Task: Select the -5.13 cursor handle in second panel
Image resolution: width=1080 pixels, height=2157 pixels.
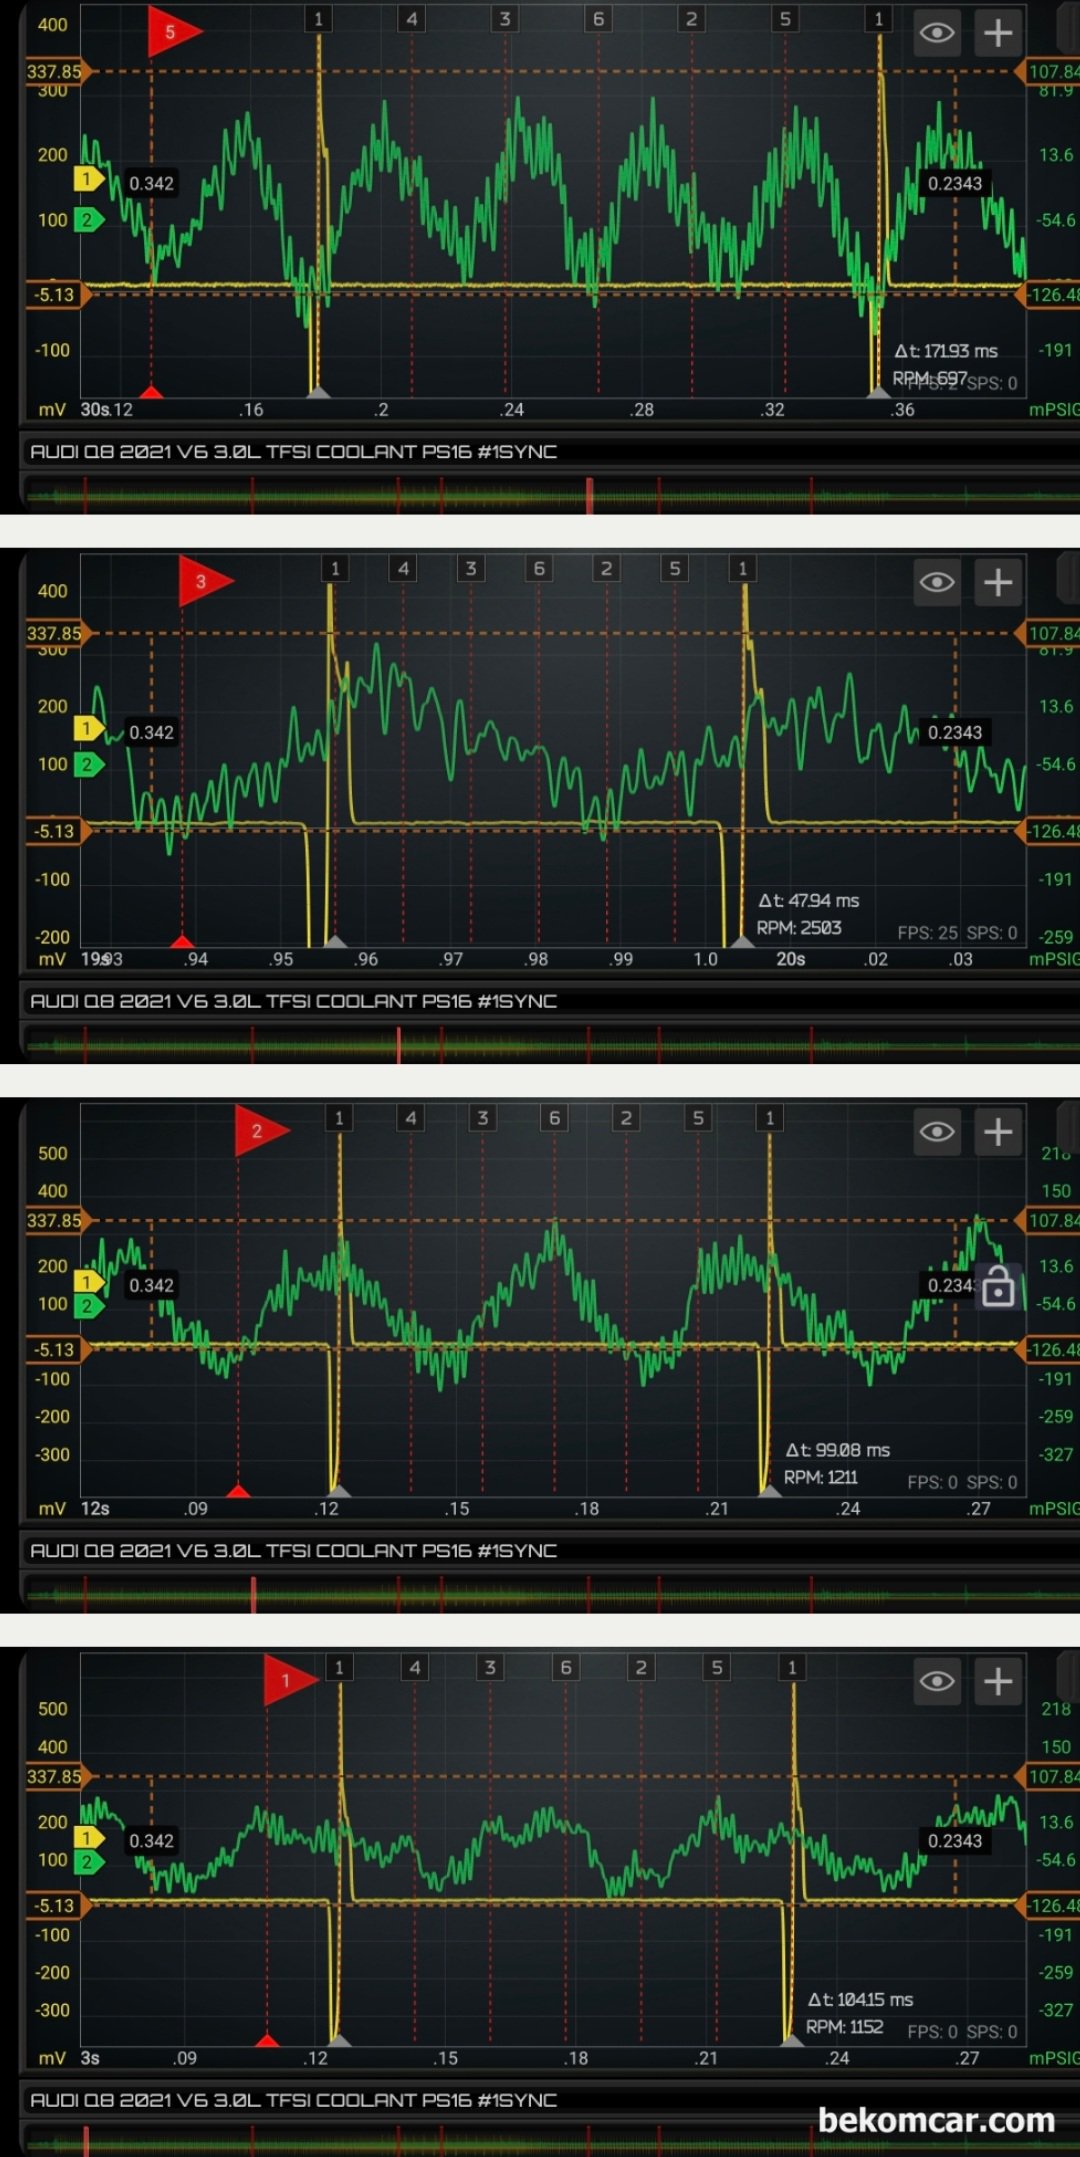Action: tap(58, 831)
